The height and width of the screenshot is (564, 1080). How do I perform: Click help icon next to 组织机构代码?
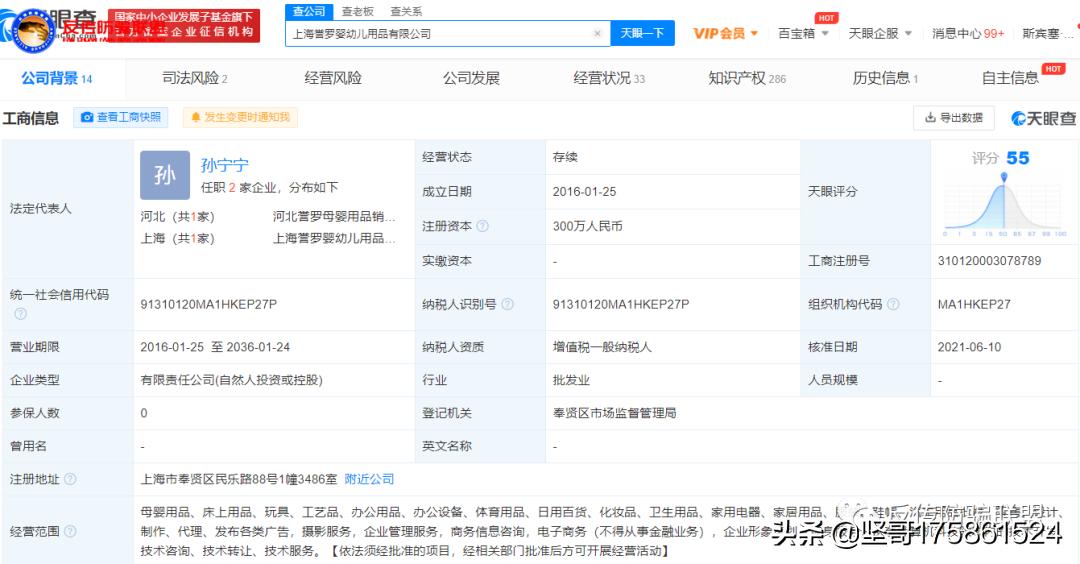(x=893, y=304)
